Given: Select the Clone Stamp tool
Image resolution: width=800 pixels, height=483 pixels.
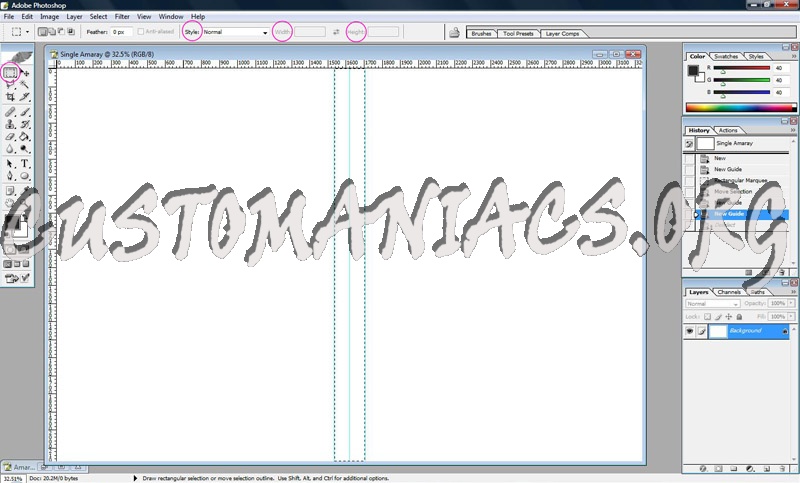Looking at the screenshot, I should pyautogui.click(x=10, y=124).
